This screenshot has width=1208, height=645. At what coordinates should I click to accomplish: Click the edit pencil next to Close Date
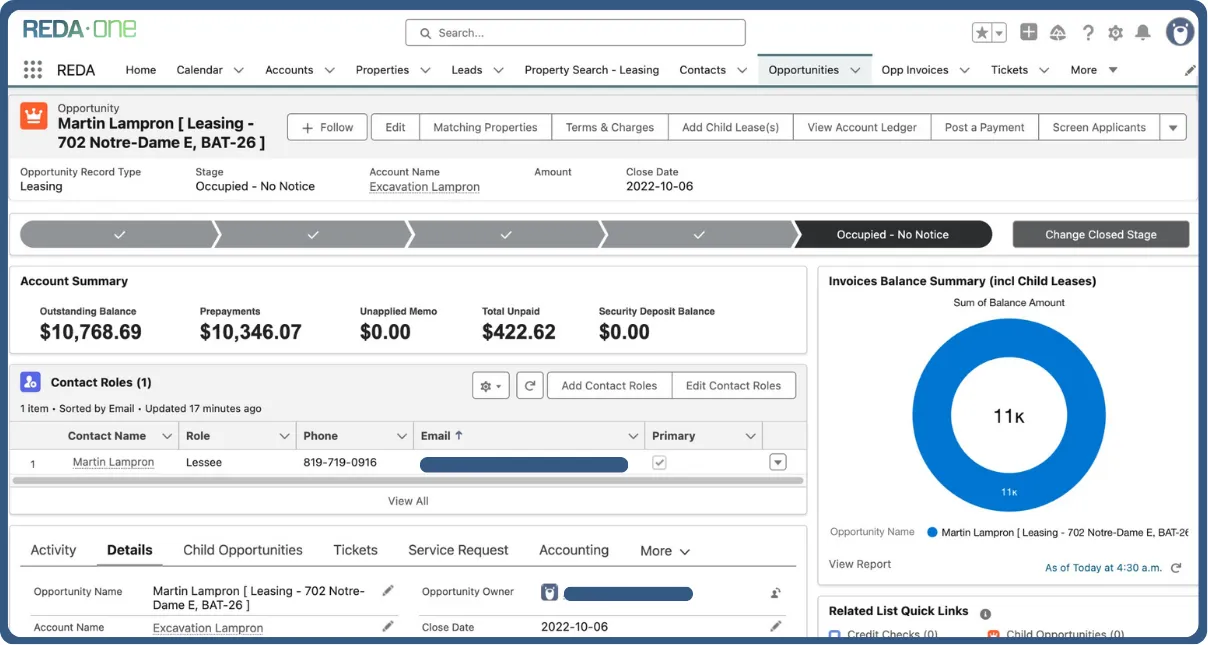[776, 627]
